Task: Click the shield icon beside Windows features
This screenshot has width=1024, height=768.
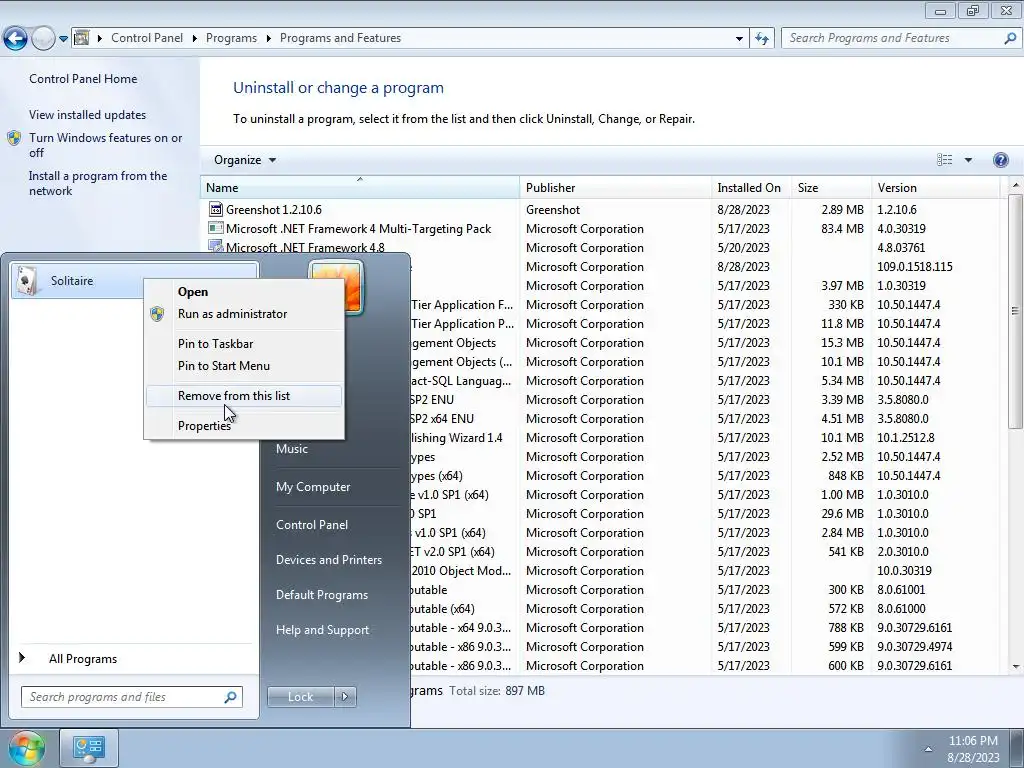Action: (14, 138)
